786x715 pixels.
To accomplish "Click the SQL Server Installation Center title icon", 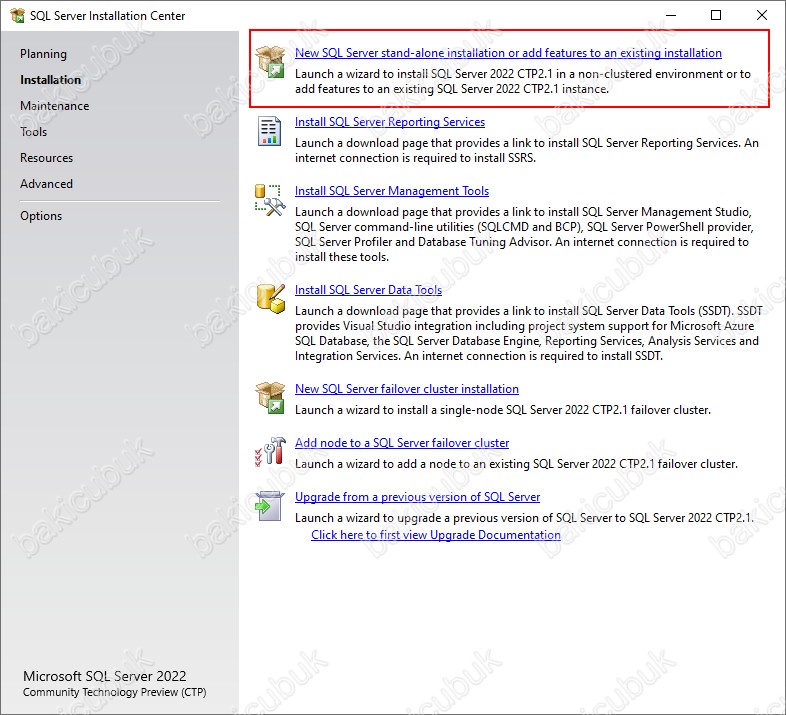I will (17, 16).
